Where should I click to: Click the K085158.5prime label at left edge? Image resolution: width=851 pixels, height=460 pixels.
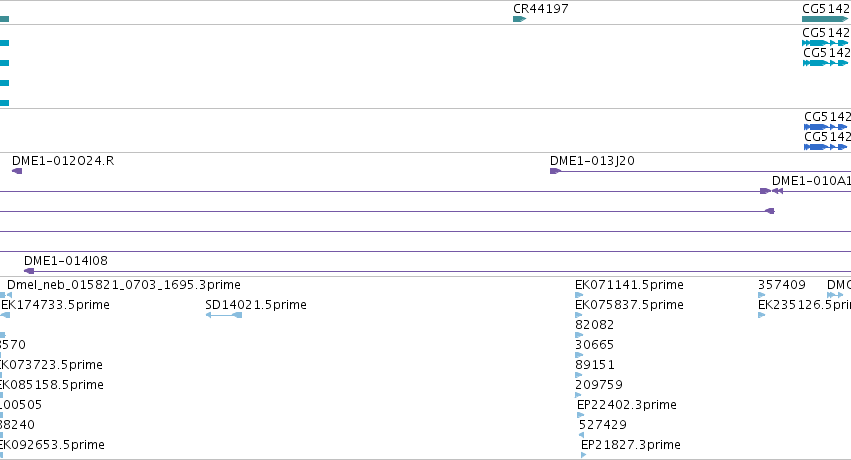[52, 385]
